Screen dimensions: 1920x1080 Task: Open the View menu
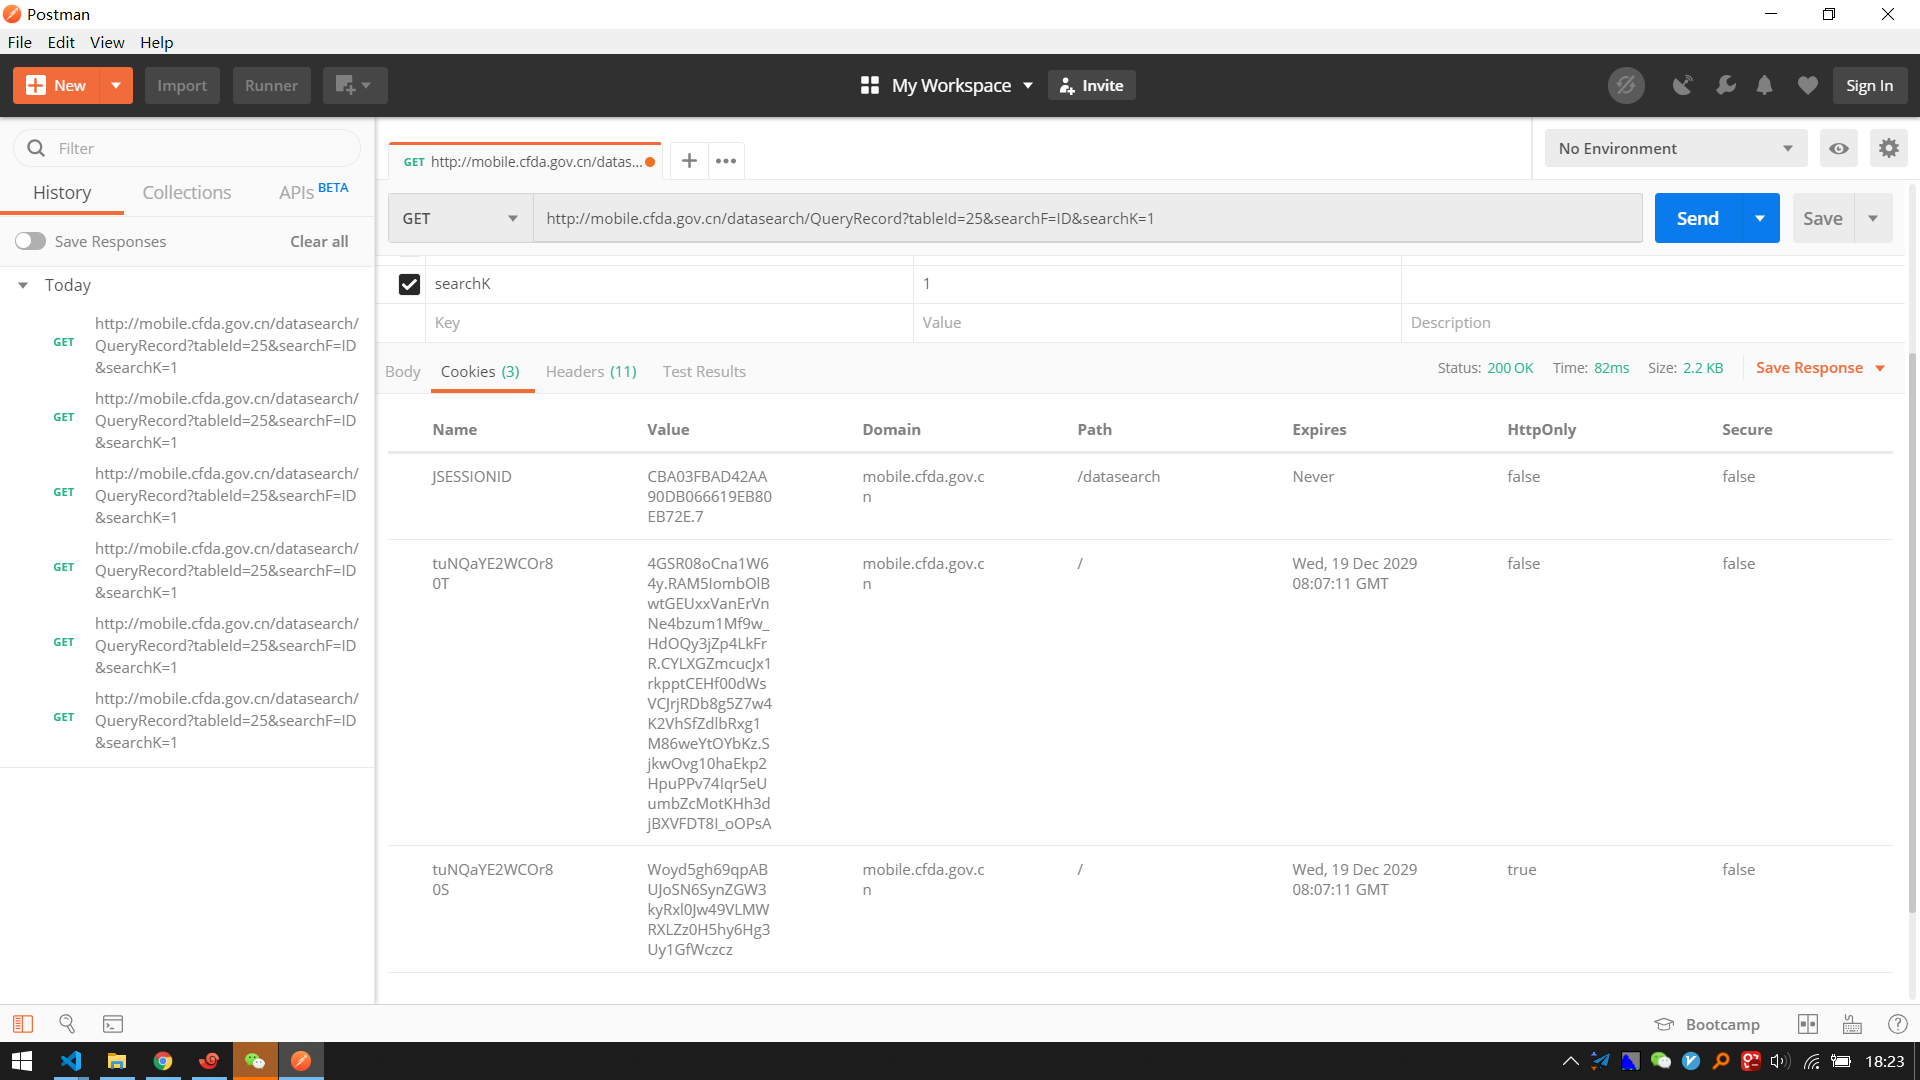pyautogui.click(x=107, y=42)
